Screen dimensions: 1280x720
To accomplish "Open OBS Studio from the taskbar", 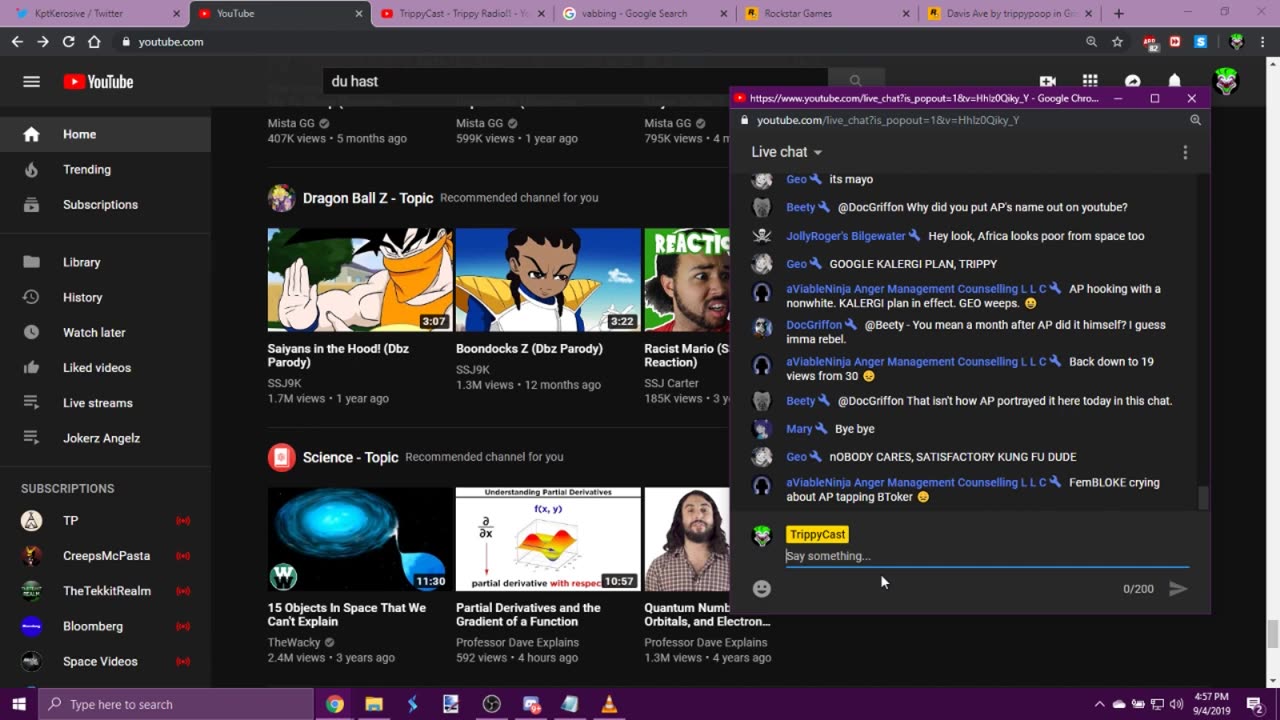I will (x=491, y=704).
